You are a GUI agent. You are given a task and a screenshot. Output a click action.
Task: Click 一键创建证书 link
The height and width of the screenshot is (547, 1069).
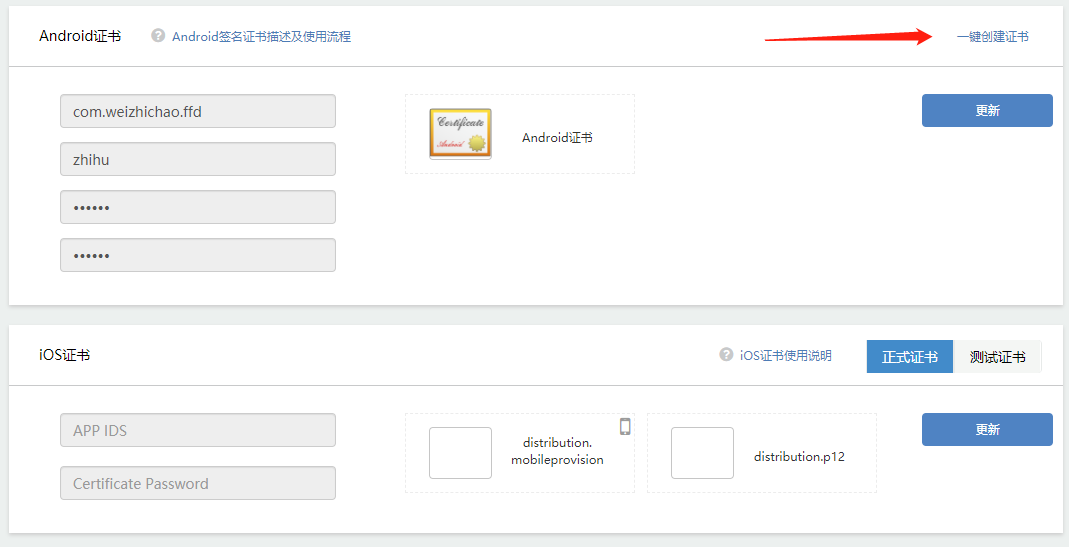(x=993, y=37)
